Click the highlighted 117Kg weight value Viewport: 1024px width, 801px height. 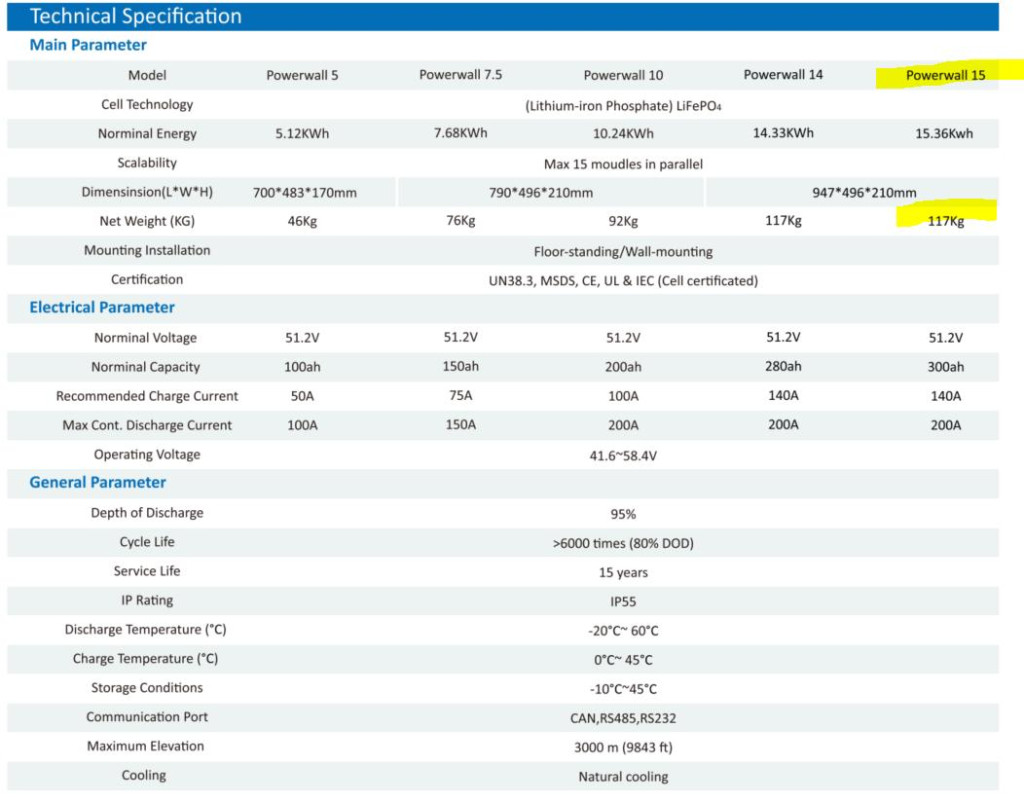pyautogui.click(x=945, y=222)
